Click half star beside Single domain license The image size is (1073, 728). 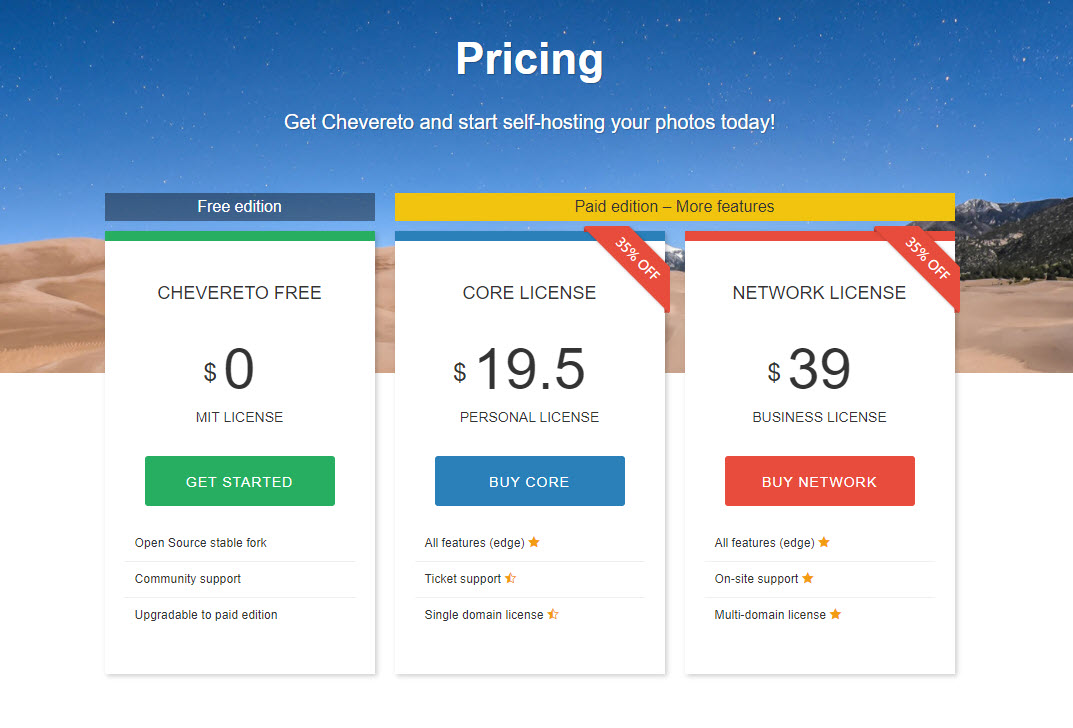pos(553,614)
